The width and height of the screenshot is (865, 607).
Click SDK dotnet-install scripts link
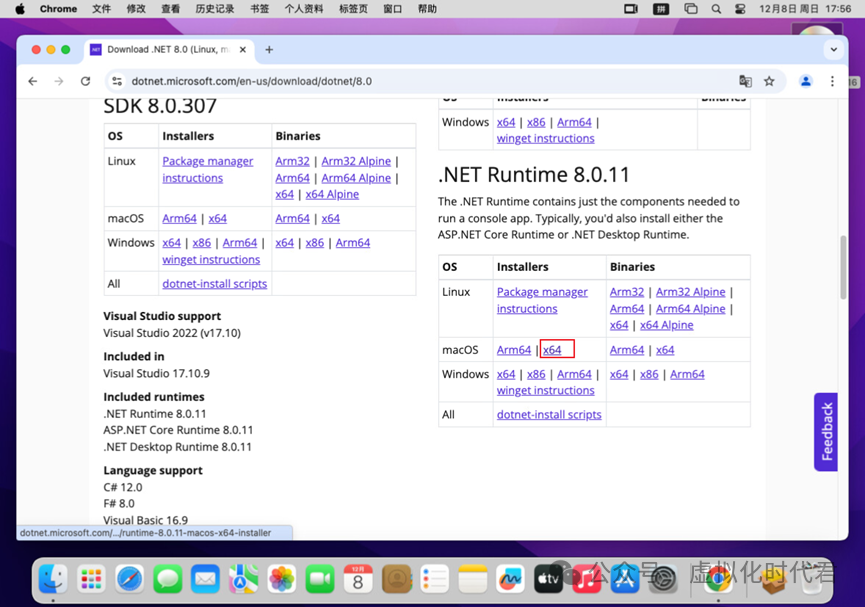tap(215, 284)
